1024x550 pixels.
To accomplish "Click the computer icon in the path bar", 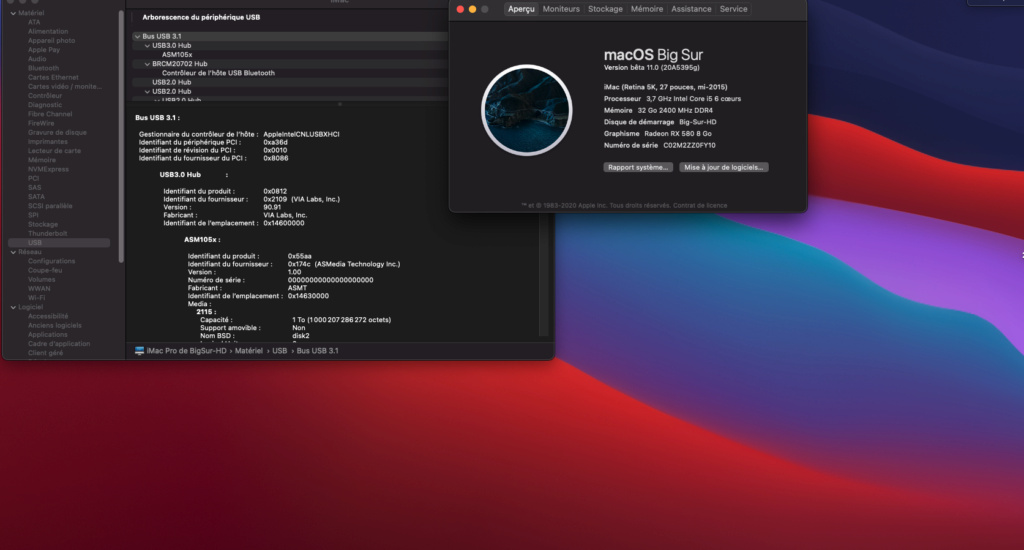I will [x=139, y=351].
